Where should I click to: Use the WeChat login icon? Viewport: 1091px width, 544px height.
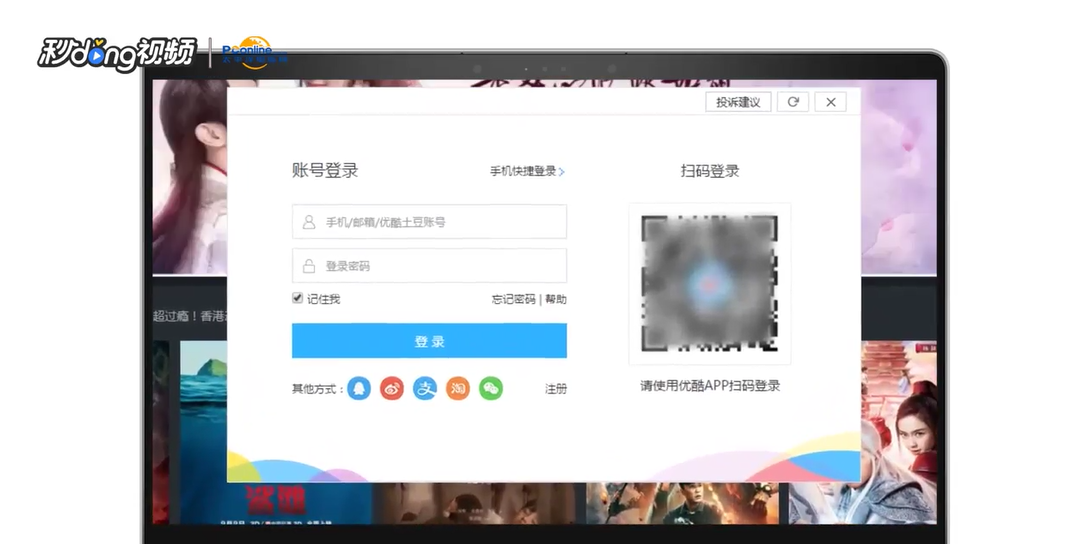click(x=491, y=388)
